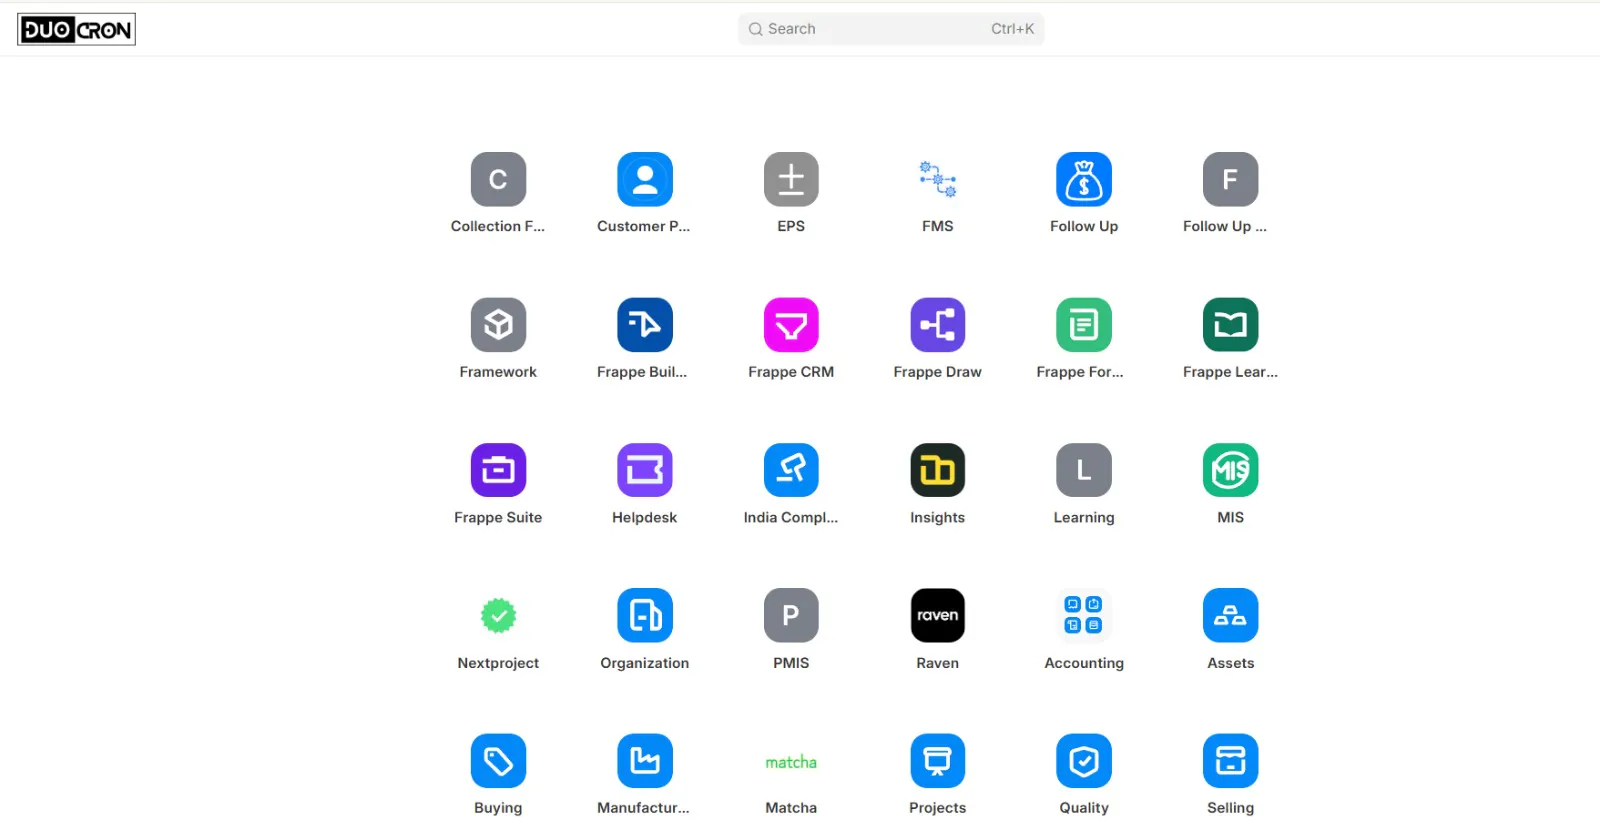Open the Manufactur... factory icon

click(x=645, y=761)
